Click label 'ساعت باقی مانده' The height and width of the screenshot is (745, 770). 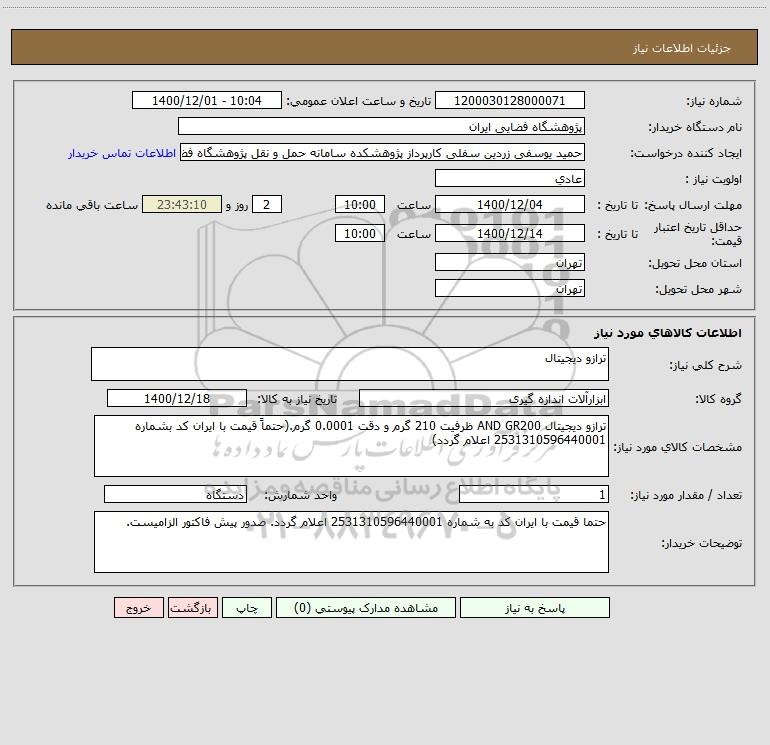[x=92, y=205]
